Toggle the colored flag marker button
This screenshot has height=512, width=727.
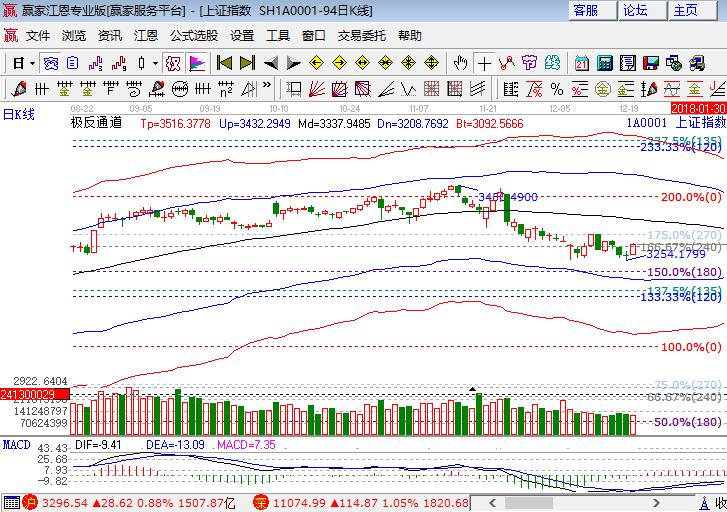(x=197, y=63)
